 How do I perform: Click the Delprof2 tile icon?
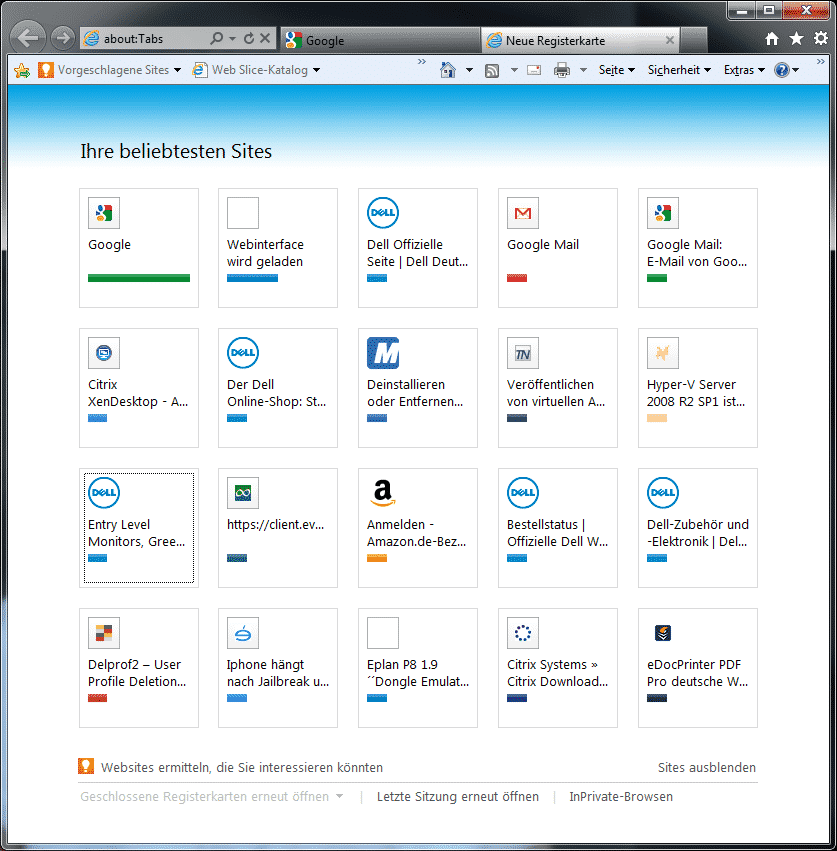pos(104,633)
